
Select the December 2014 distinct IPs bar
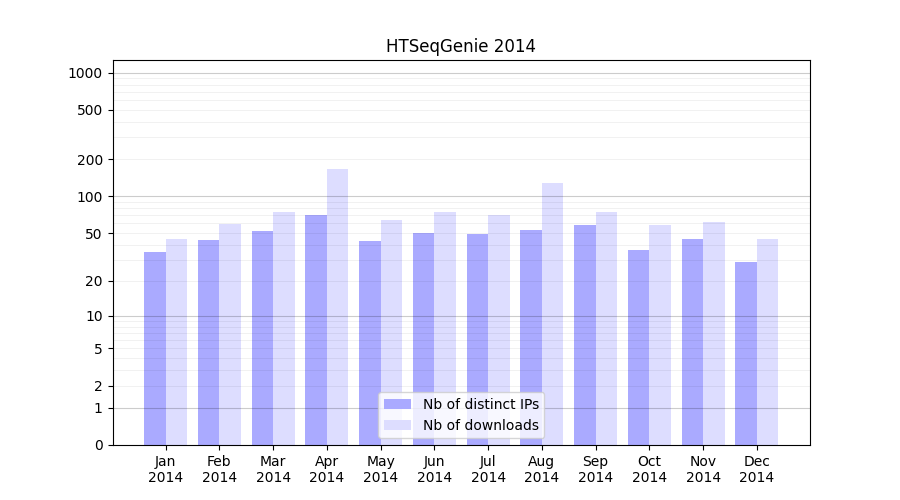coord(746,353)
